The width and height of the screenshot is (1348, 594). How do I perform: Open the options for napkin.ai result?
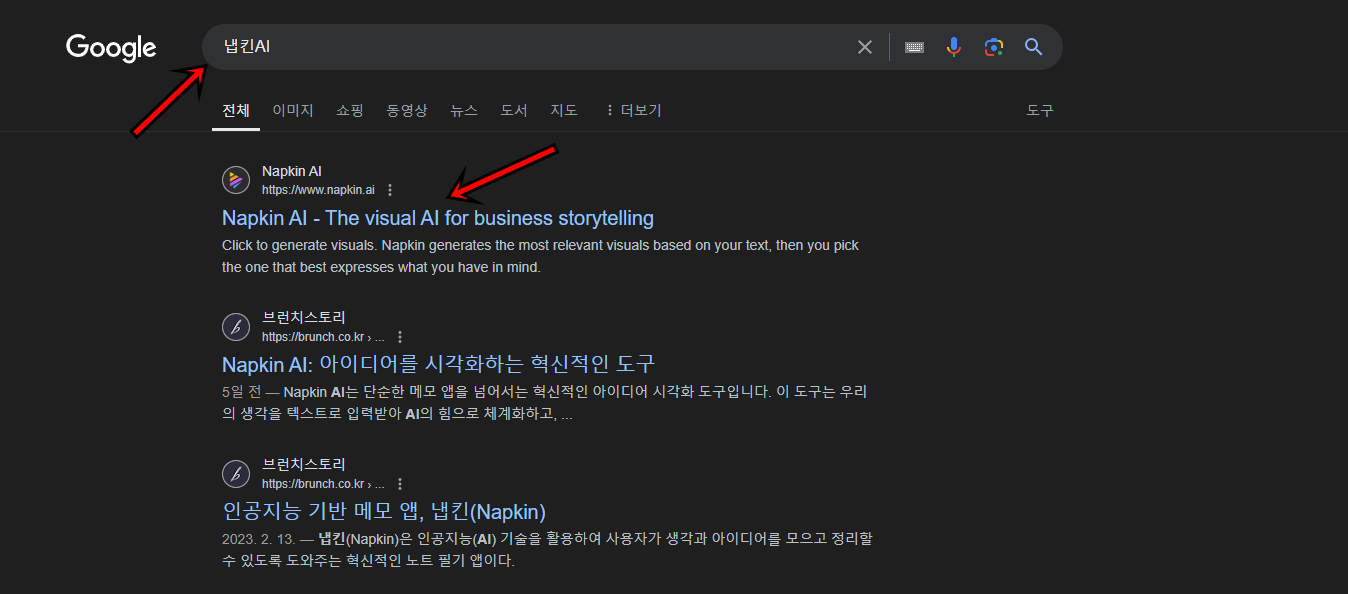pyautogui.click(x=390, y=190)
